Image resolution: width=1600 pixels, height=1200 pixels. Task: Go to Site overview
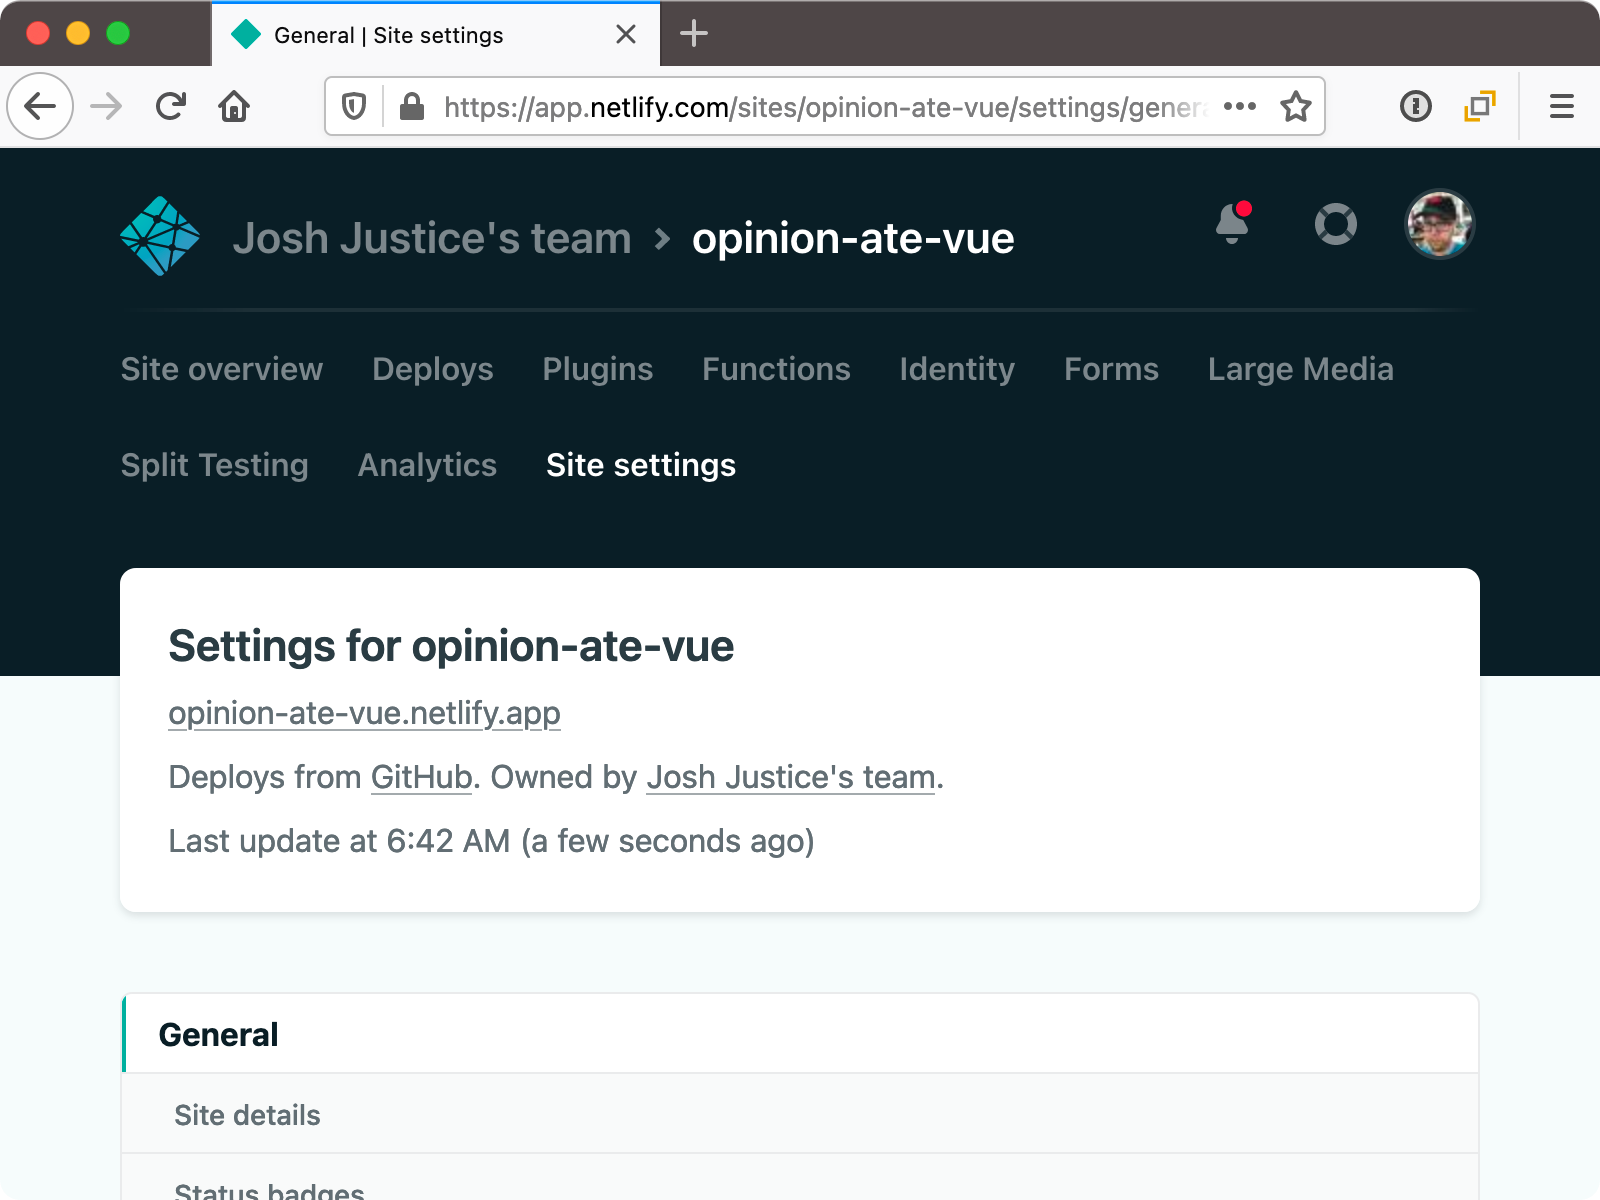pos(222,369)
